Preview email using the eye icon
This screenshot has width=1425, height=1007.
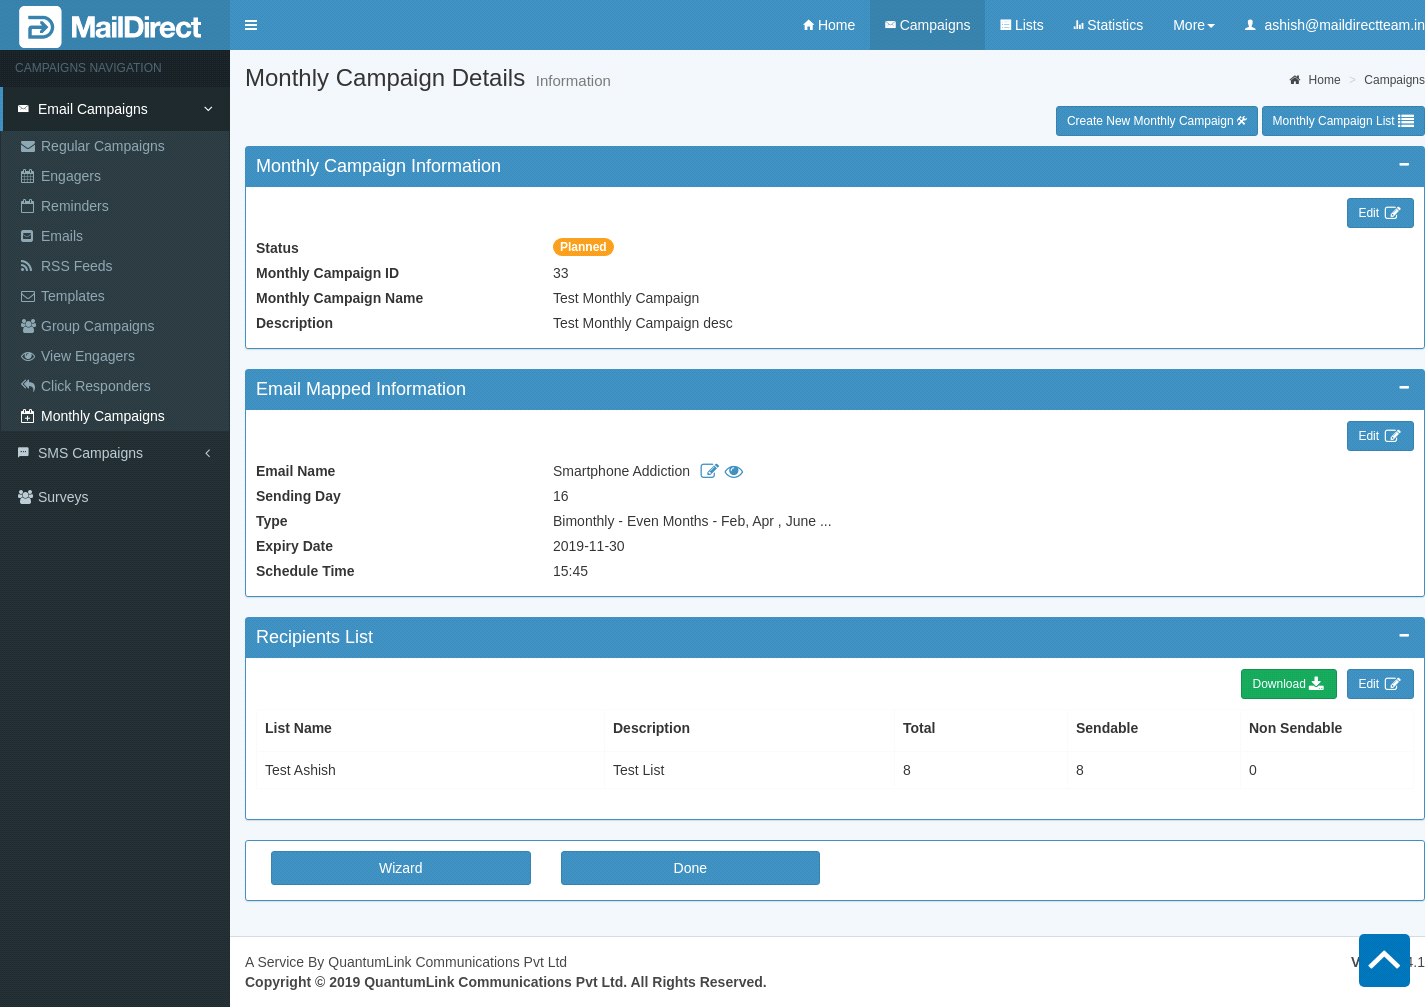click(x=734, y=471)
